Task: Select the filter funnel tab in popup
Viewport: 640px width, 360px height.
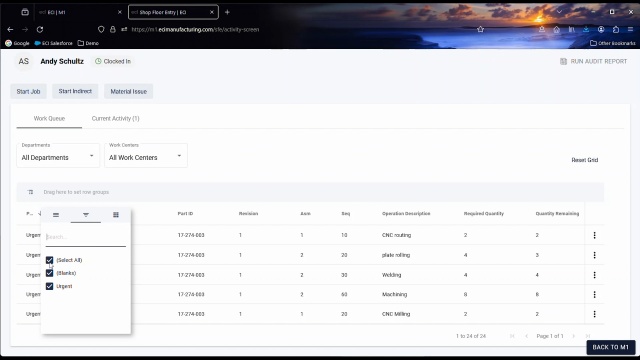Action: pyautogui.click(x=86, y=215)
